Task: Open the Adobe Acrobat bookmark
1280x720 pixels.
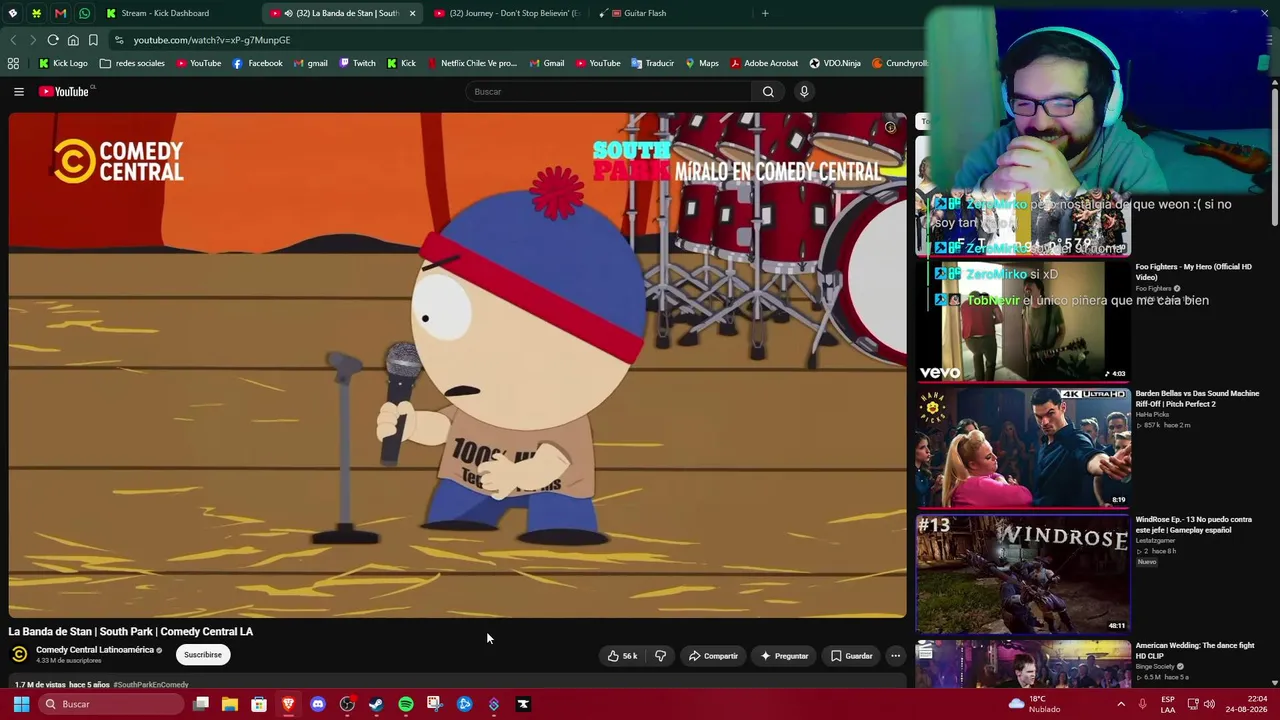Action: (764, 63)
